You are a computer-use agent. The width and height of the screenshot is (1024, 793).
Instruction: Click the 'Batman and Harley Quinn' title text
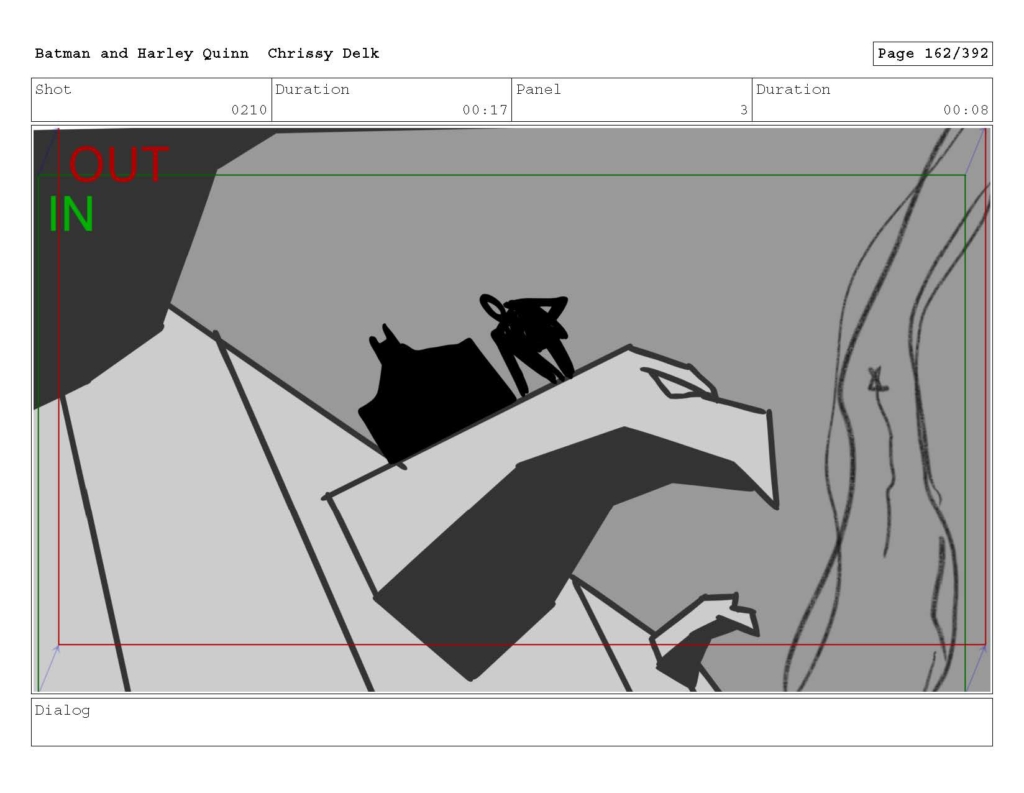coord(142,54)
